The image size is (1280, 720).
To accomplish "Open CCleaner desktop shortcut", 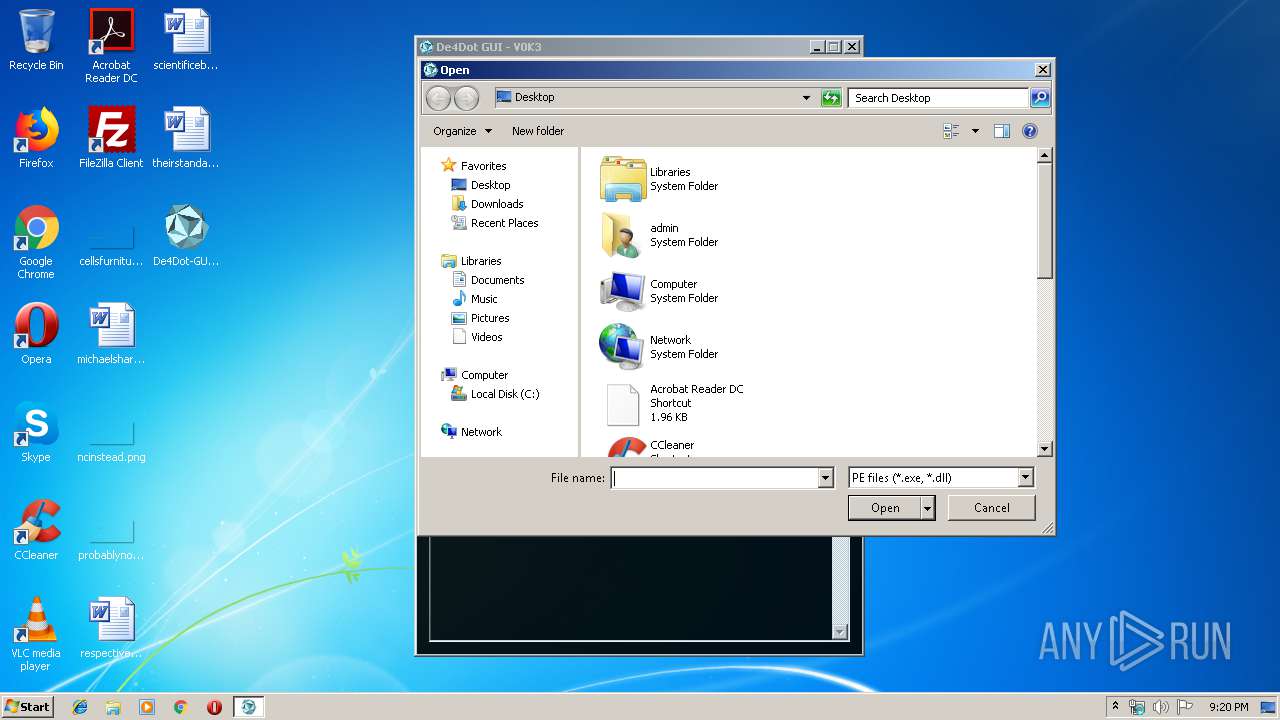I will pyautogui.click(x=36, y=530).
